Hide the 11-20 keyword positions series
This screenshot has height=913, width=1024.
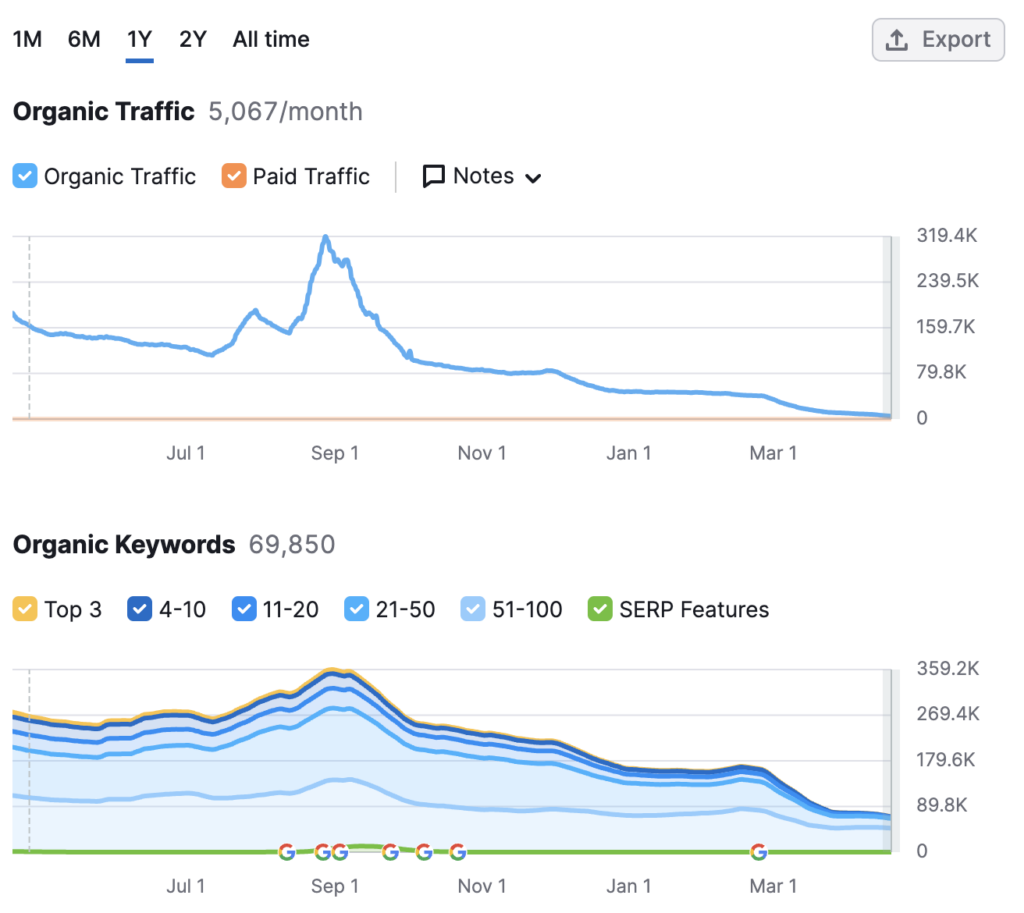[x=244, y=609]
